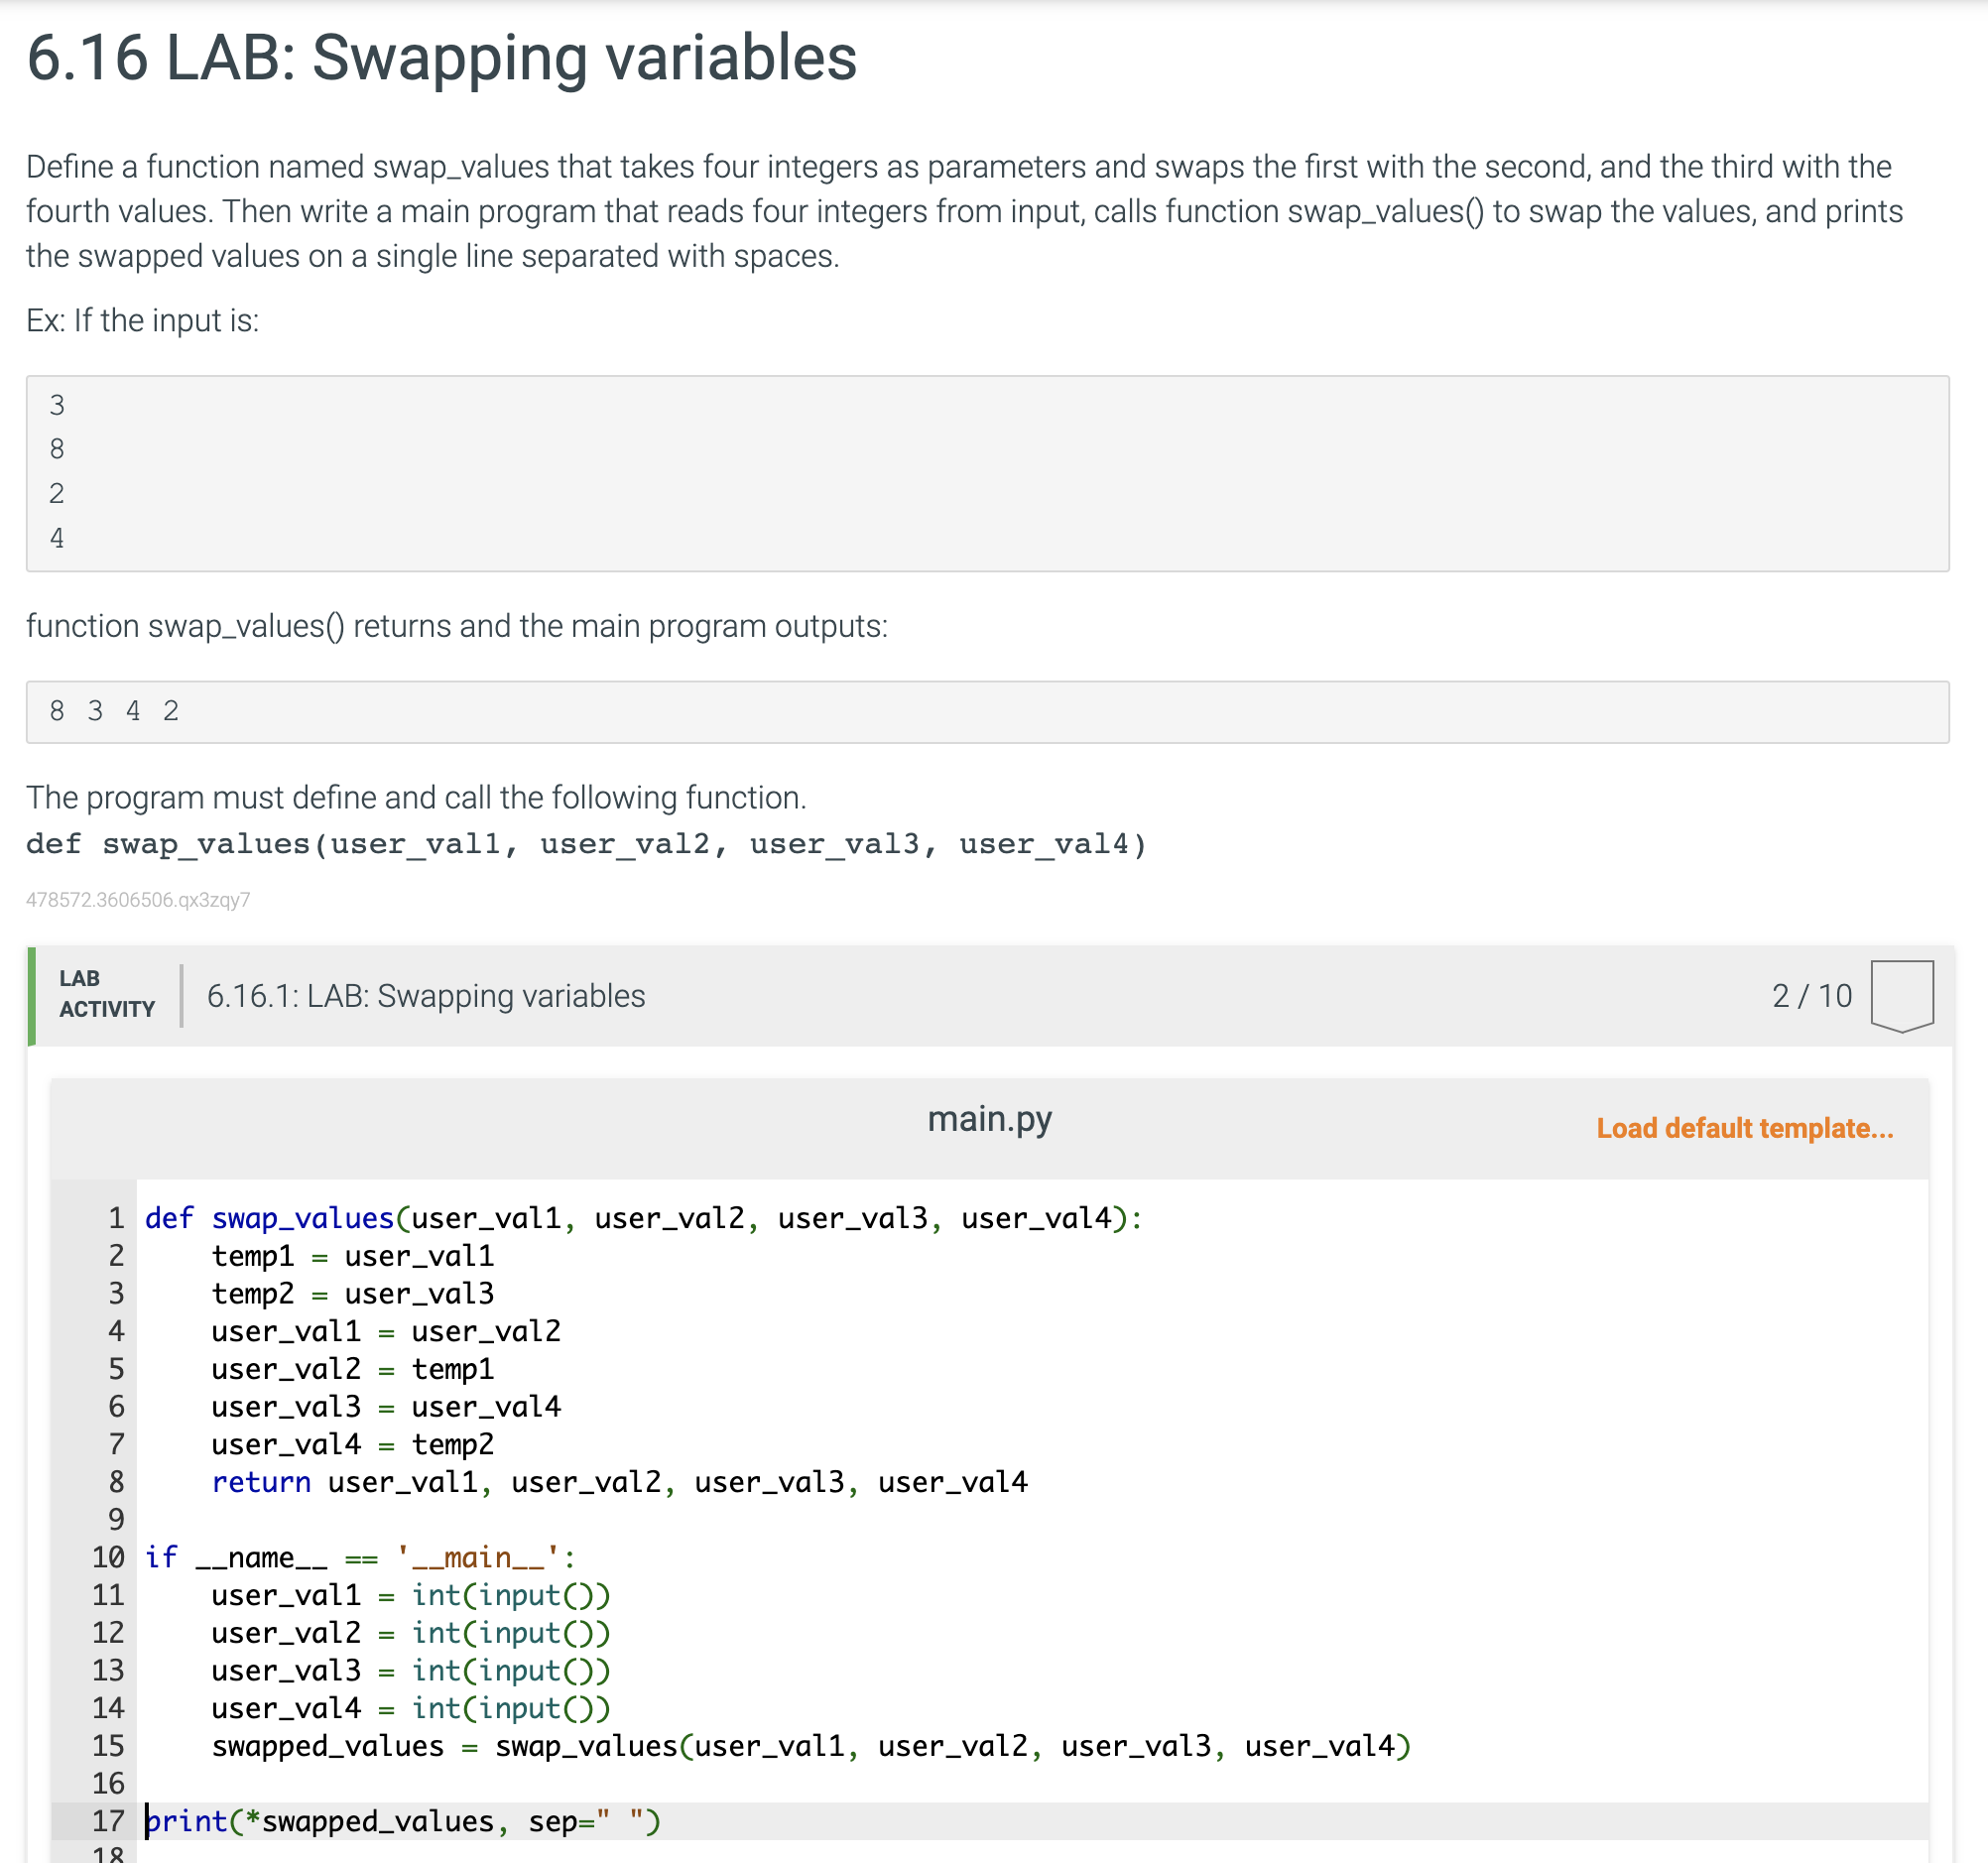This screenshot has height=1863, width=1988.
Task: Click the if __name__ line in editor
Action: (x=359, y=1557)
